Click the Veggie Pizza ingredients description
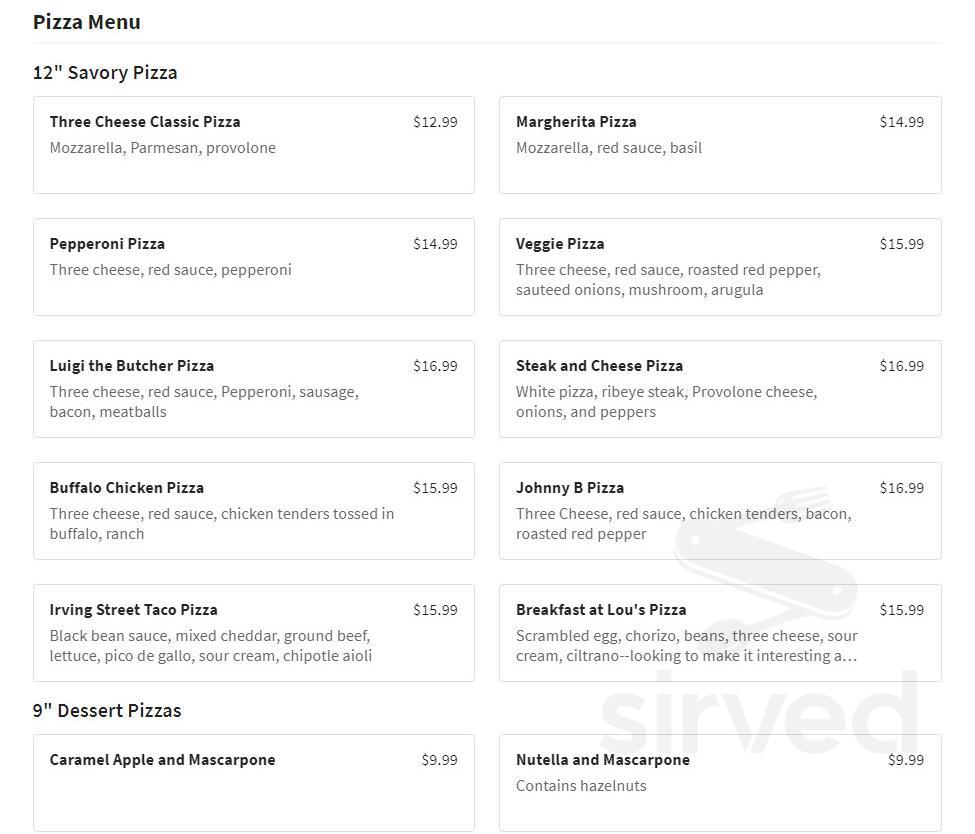The width and height of the screenshot is (975, 834). click(667, 280)
